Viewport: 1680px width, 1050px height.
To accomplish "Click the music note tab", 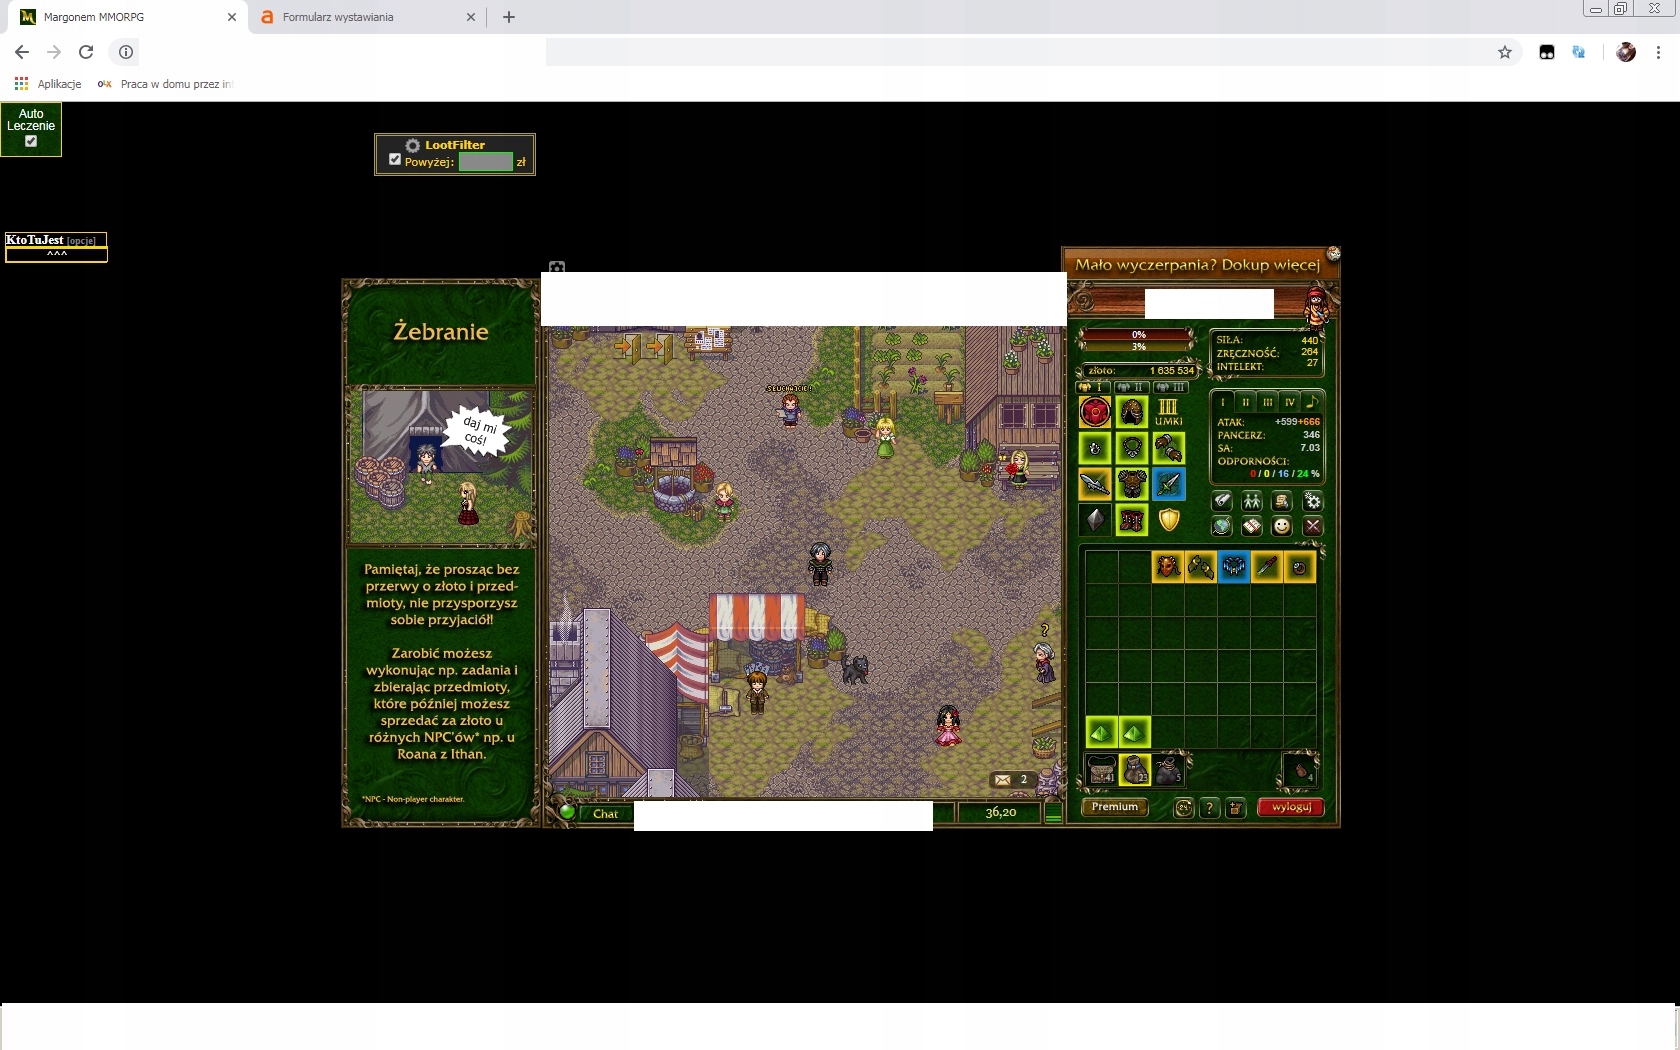I will [1312, 402].
